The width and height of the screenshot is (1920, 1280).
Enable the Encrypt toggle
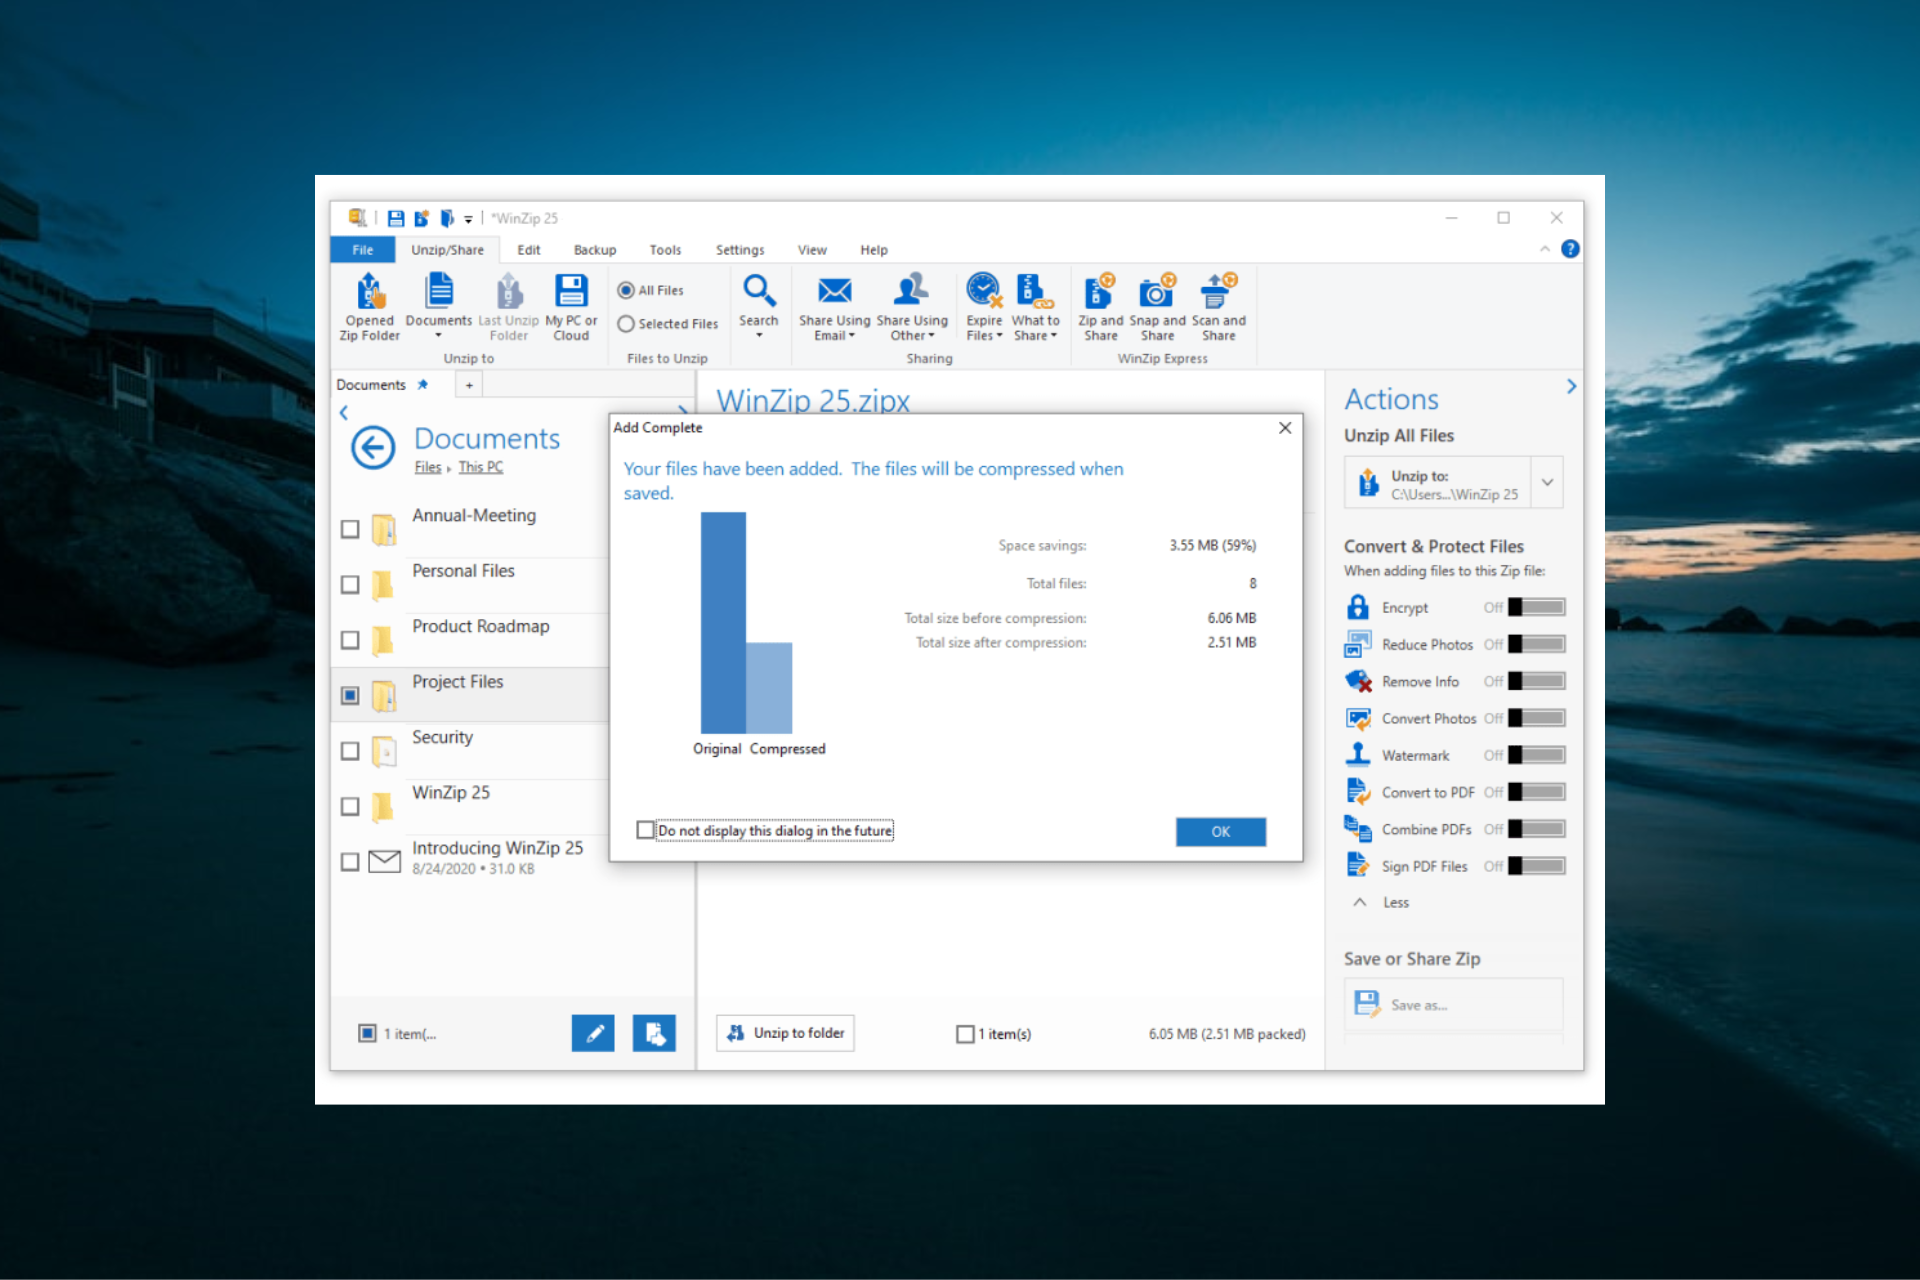(x=1536, y=607)
